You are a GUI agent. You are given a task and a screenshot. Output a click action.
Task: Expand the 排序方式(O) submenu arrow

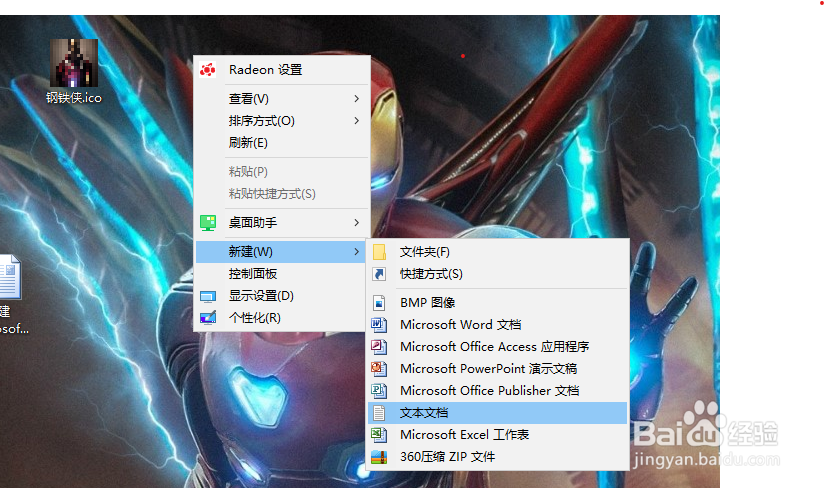tap(357, 121)
